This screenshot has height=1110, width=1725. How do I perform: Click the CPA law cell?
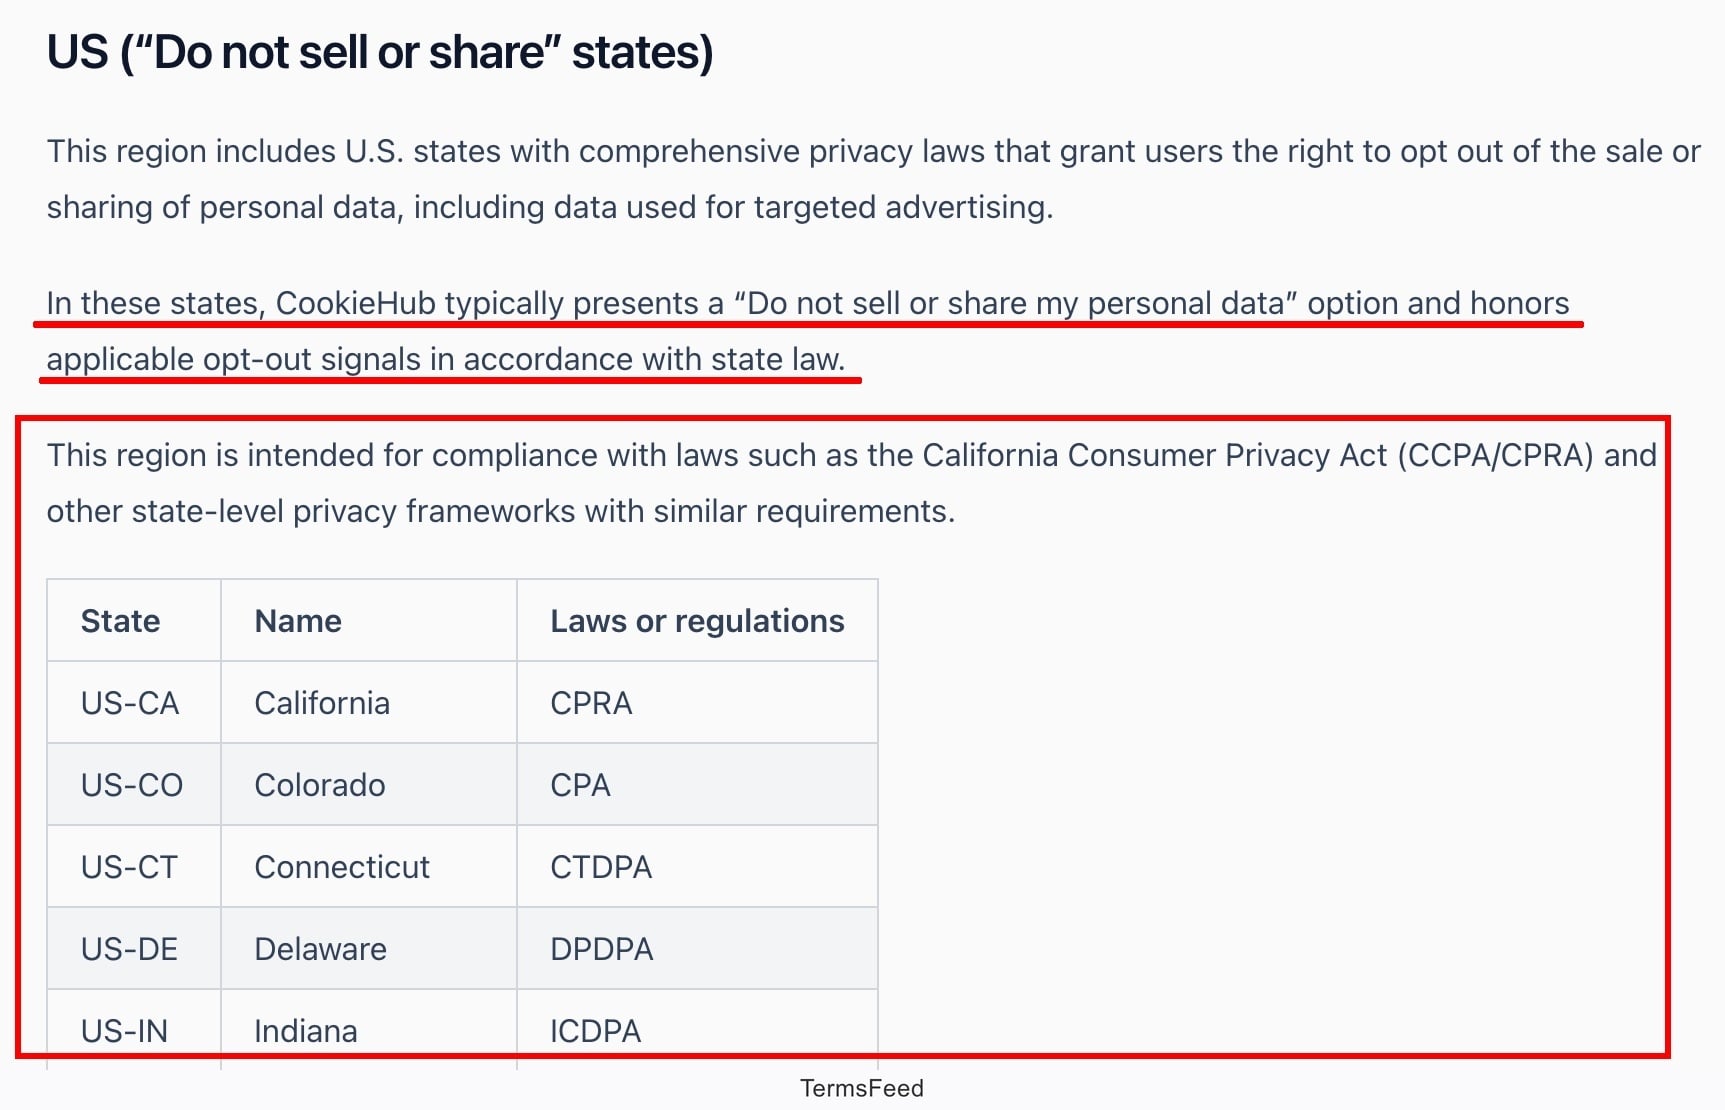(x=697, y=784)
